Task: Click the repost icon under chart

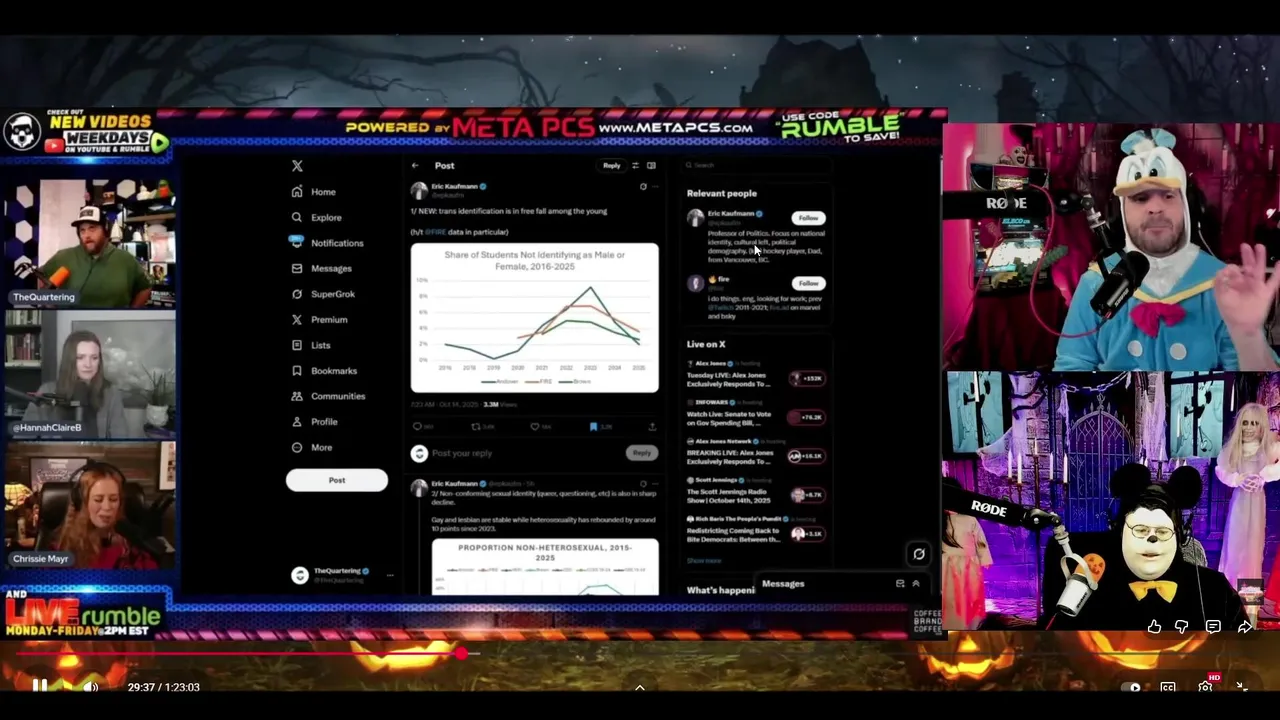Action: [477, 427]
